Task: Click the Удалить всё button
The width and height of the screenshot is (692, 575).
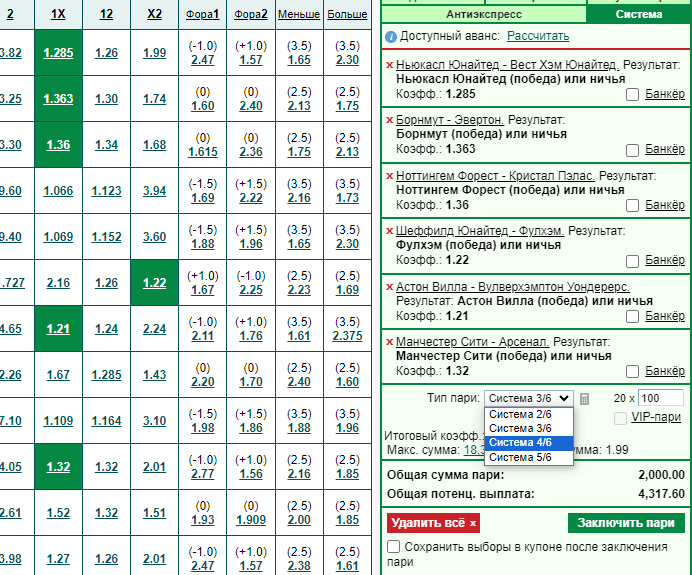Action: pos(433,523)
